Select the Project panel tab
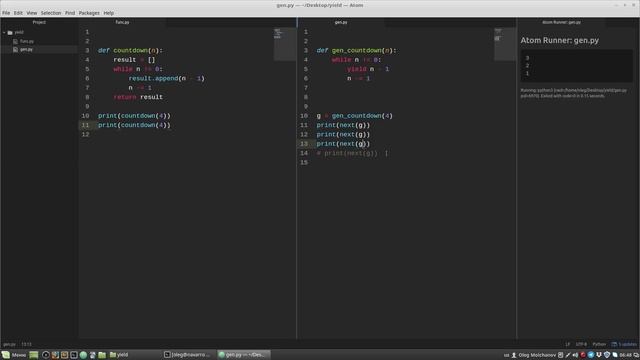Viewport: 640px width, 360px height. click(39, 22)
